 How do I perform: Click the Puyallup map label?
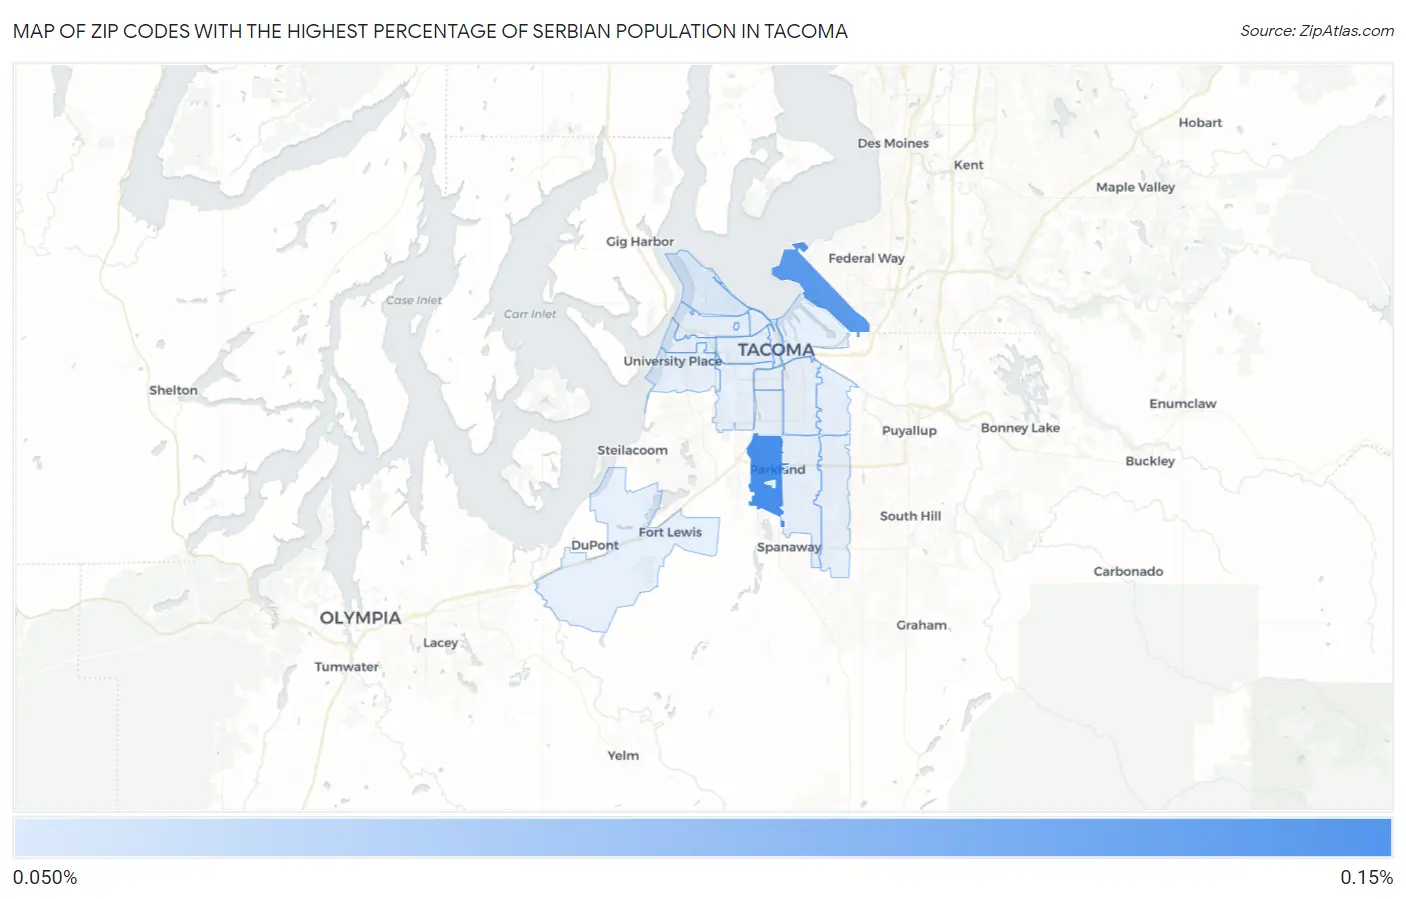click(909, 431)
